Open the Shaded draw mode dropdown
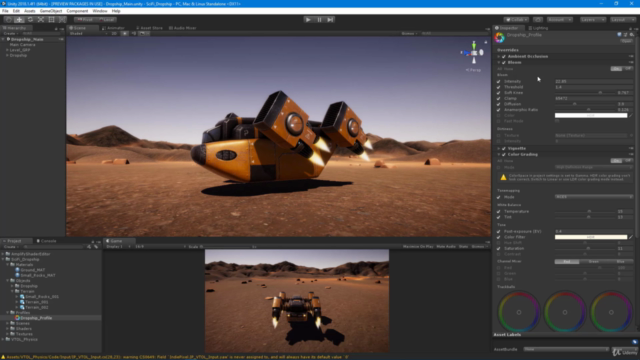 tap(88, 33)
